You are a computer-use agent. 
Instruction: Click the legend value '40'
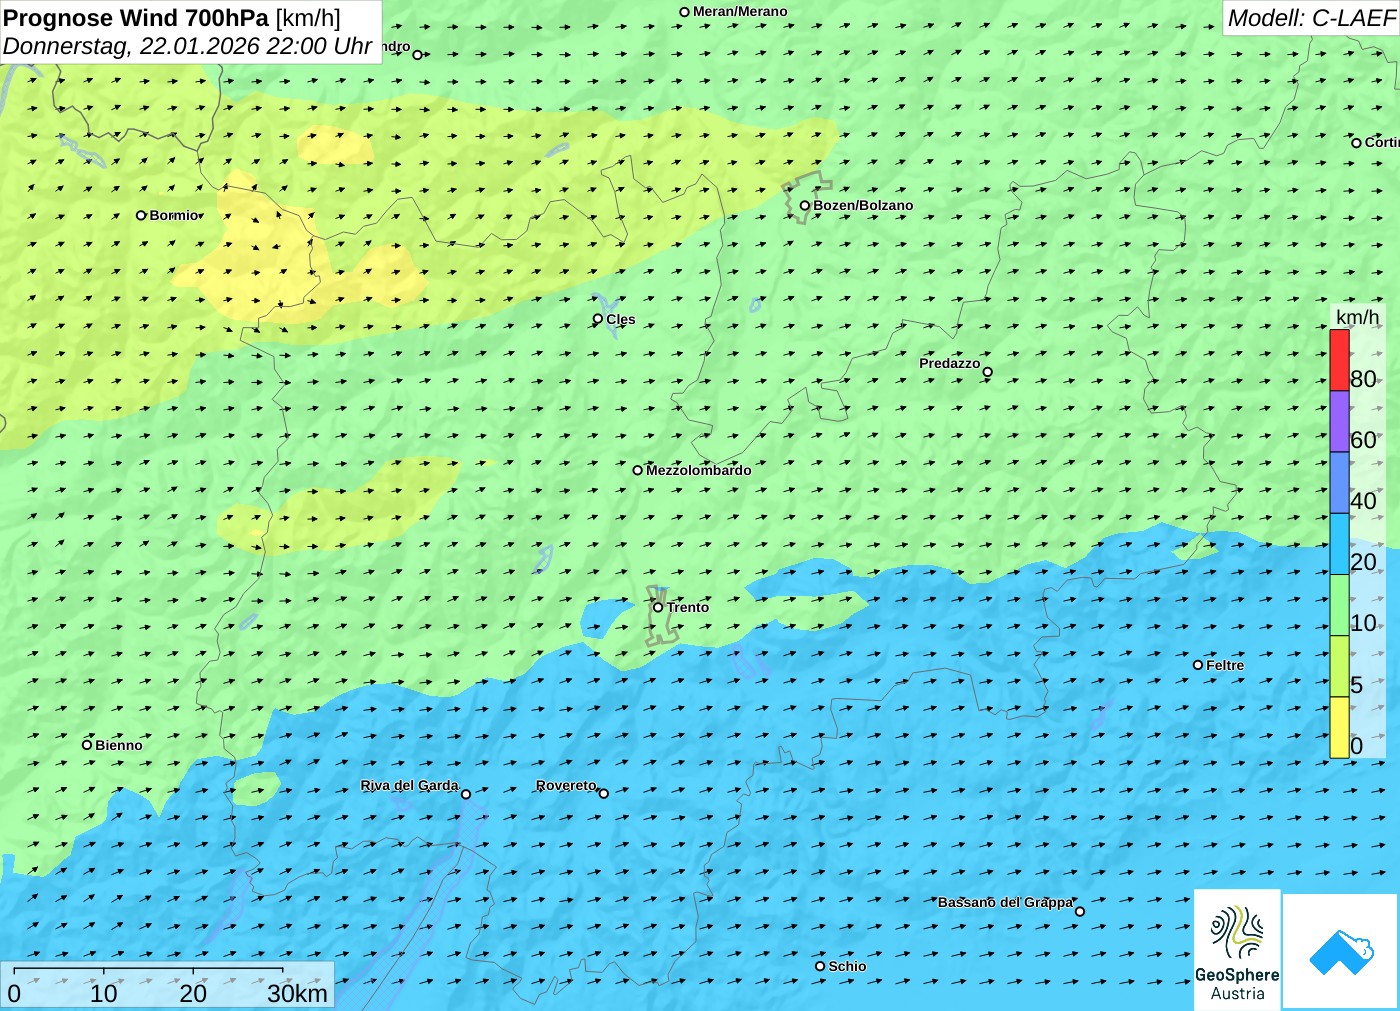coord(1363,501)
